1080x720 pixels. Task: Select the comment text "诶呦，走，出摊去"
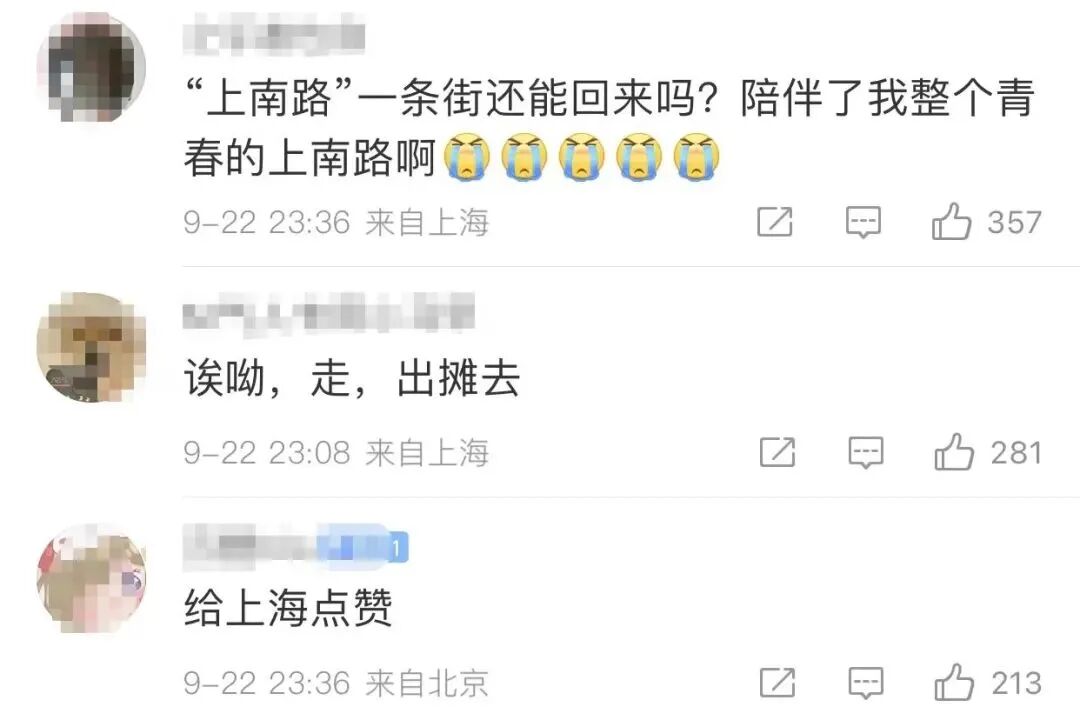pos(351,378)
